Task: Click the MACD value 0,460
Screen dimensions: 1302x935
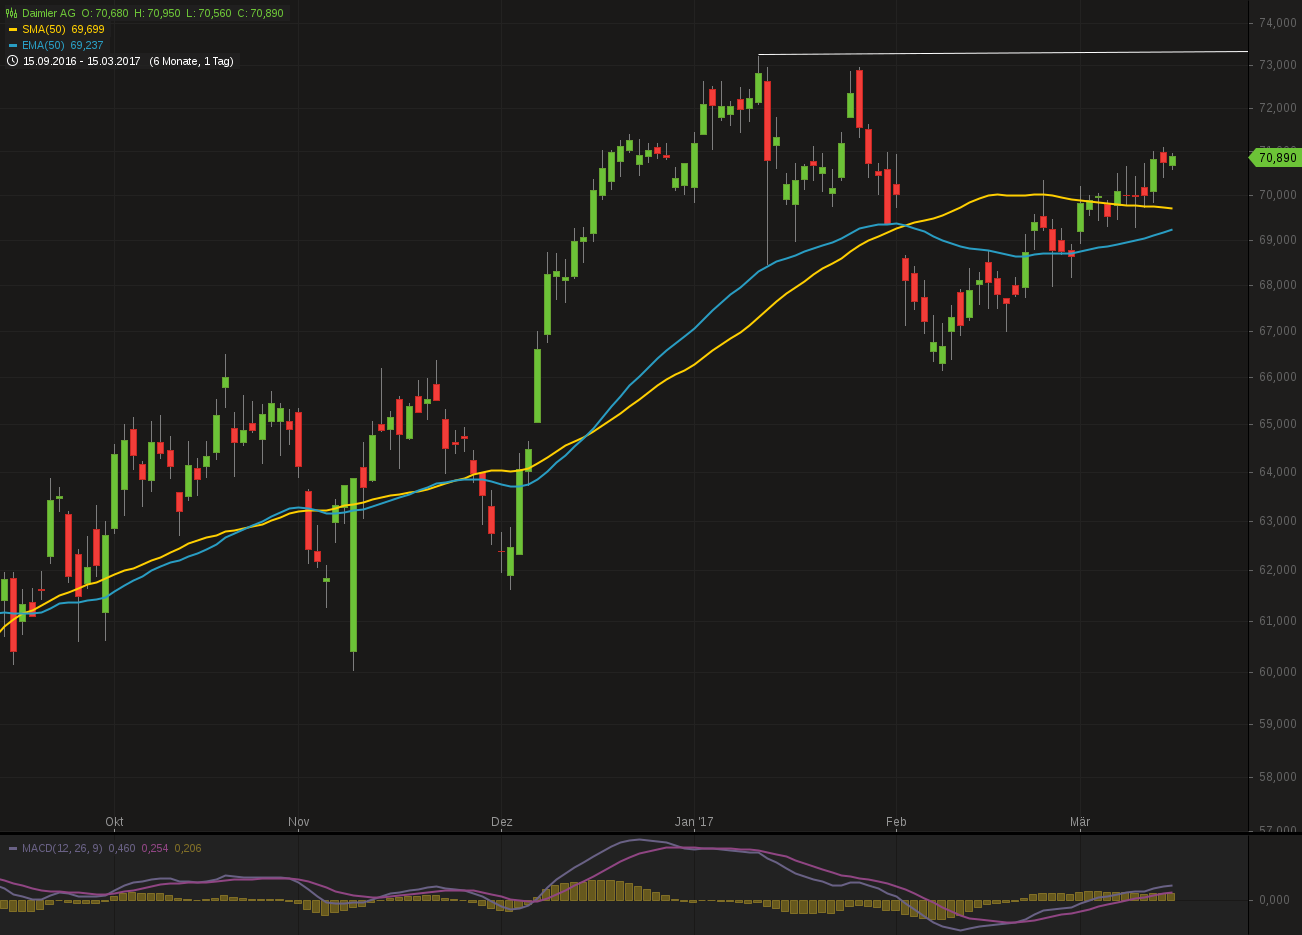Action: click(x=122, y=848)
